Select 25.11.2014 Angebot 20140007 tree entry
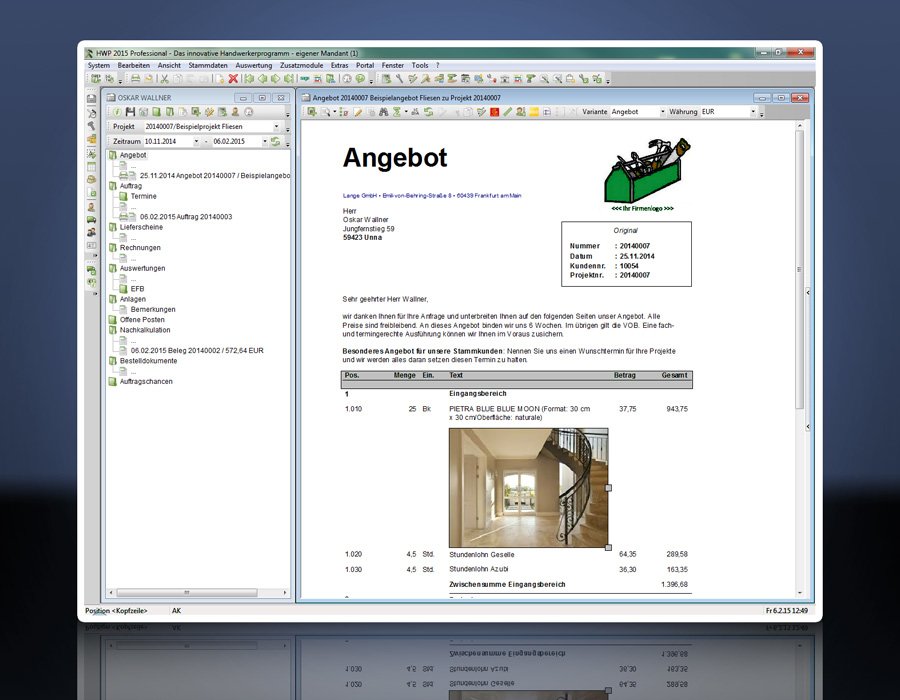The width and height of the screenshot is (900, 700). tap(215, 176)
